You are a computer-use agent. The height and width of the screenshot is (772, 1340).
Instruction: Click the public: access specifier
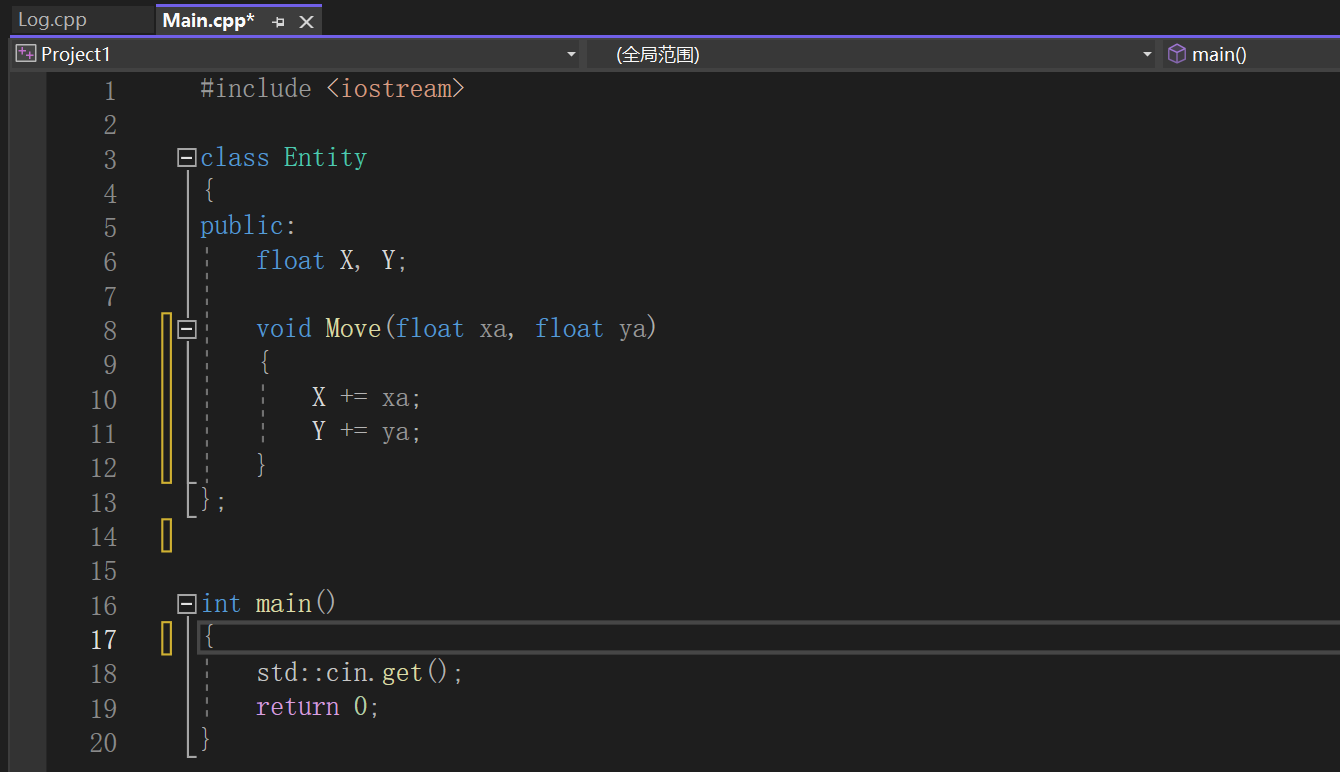coord(248,226)
